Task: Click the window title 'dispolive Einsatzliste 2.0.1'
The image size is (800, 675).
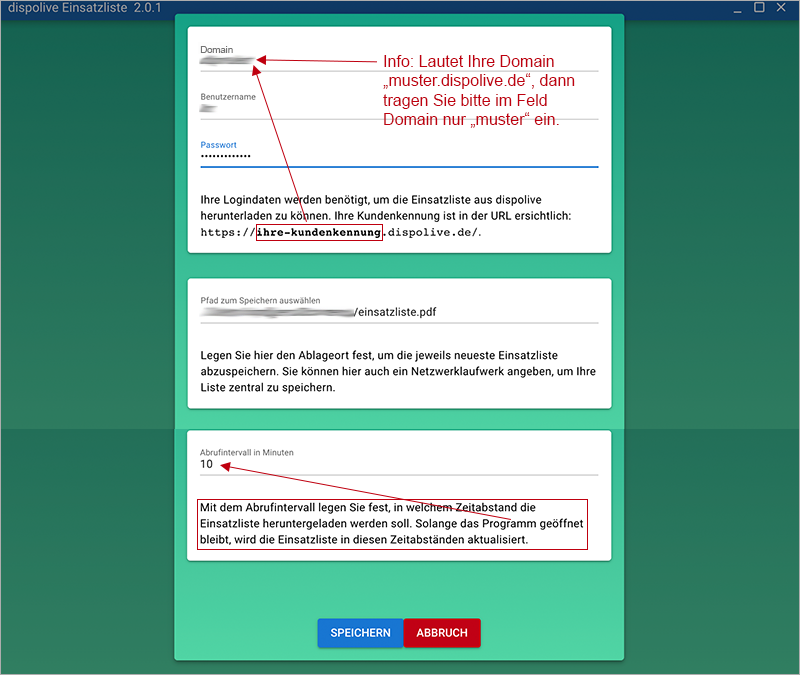Action: 85,8
